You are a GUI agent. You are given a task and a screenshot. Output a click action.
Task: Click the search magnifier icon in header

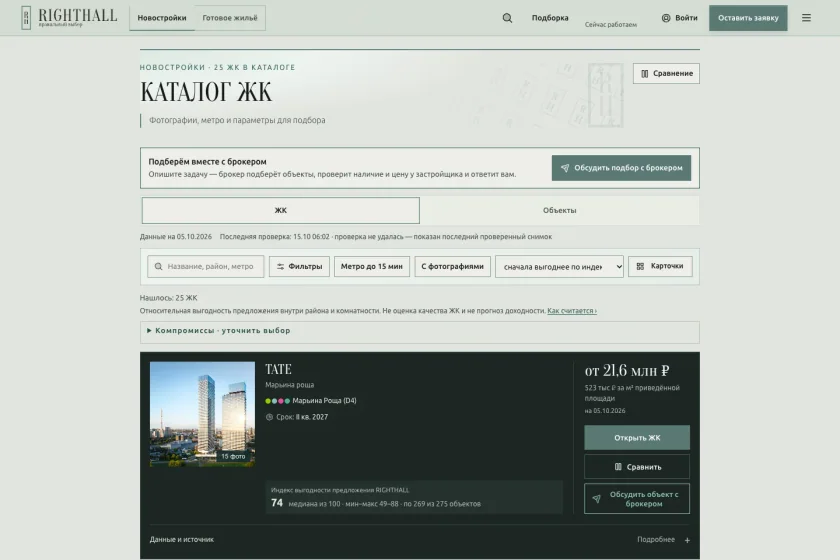click(507, 18)
